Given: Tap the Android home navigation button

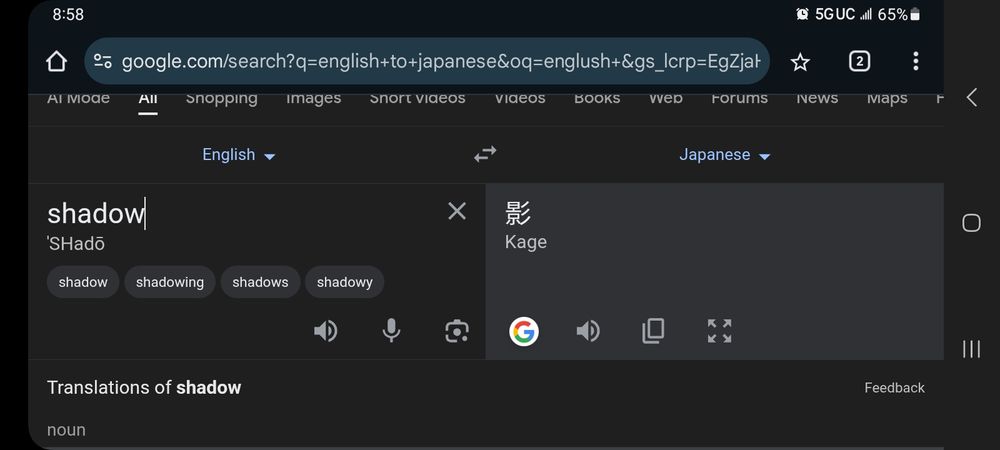Looking at the screenshot, I should (x=971, y=223).
